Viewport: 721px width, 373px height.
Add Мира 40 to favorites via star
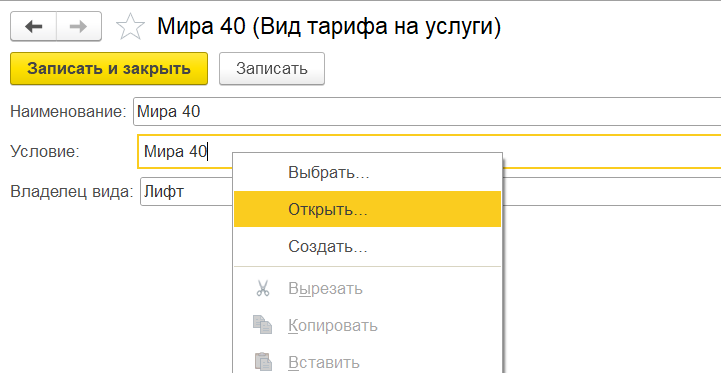tap(130, 27)
